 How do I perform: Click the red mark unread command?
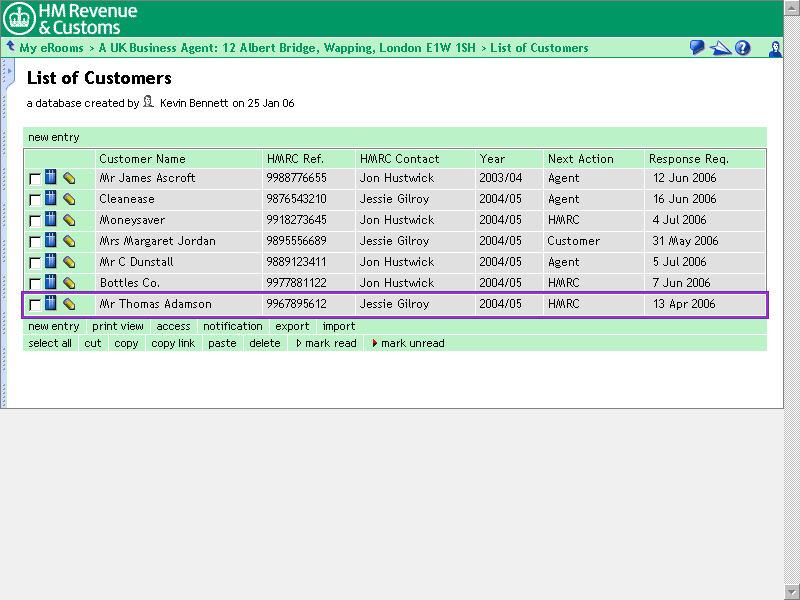pyautogui.click(x=408, y=343)
